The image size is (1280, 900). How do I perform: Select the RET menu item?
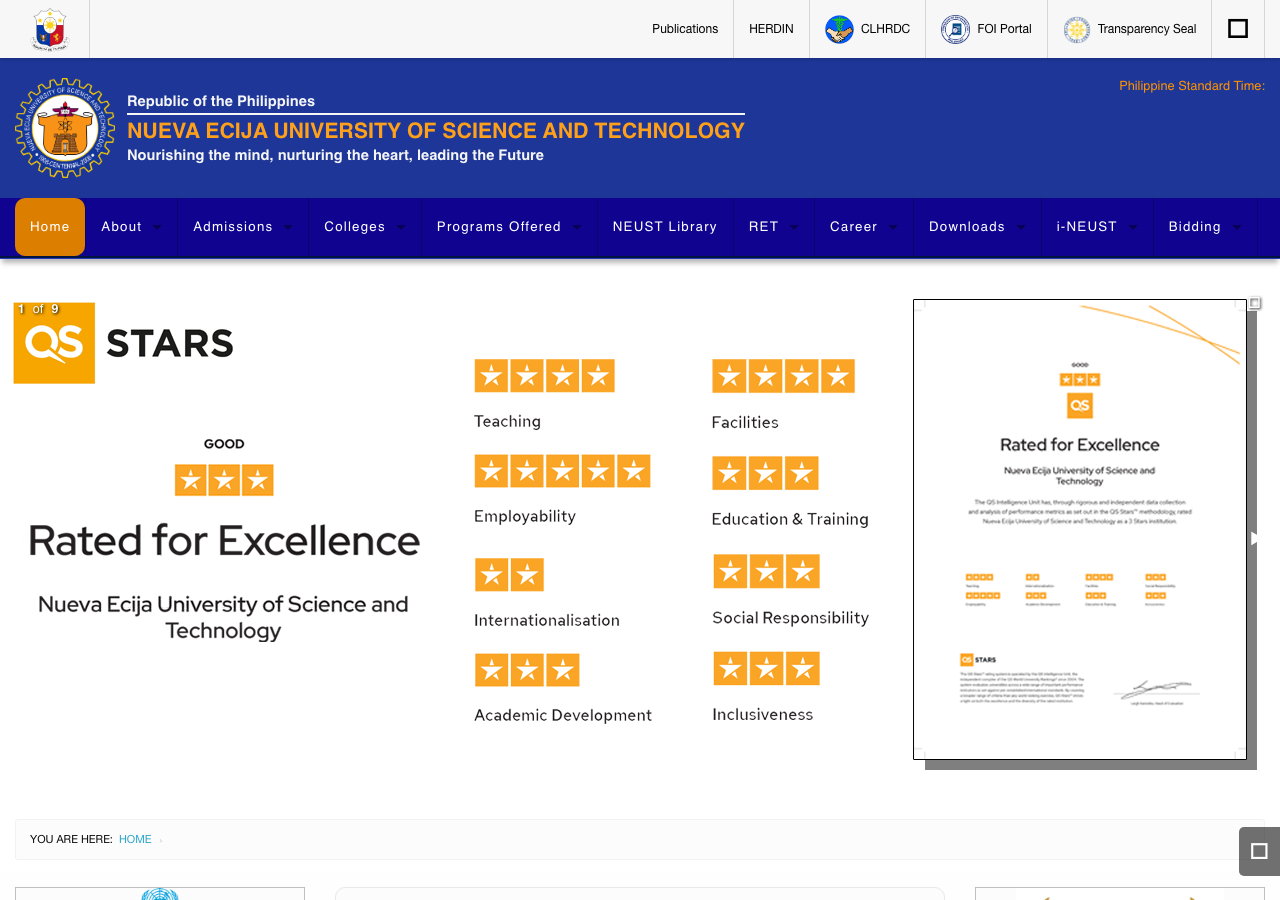tap(774, 227)
